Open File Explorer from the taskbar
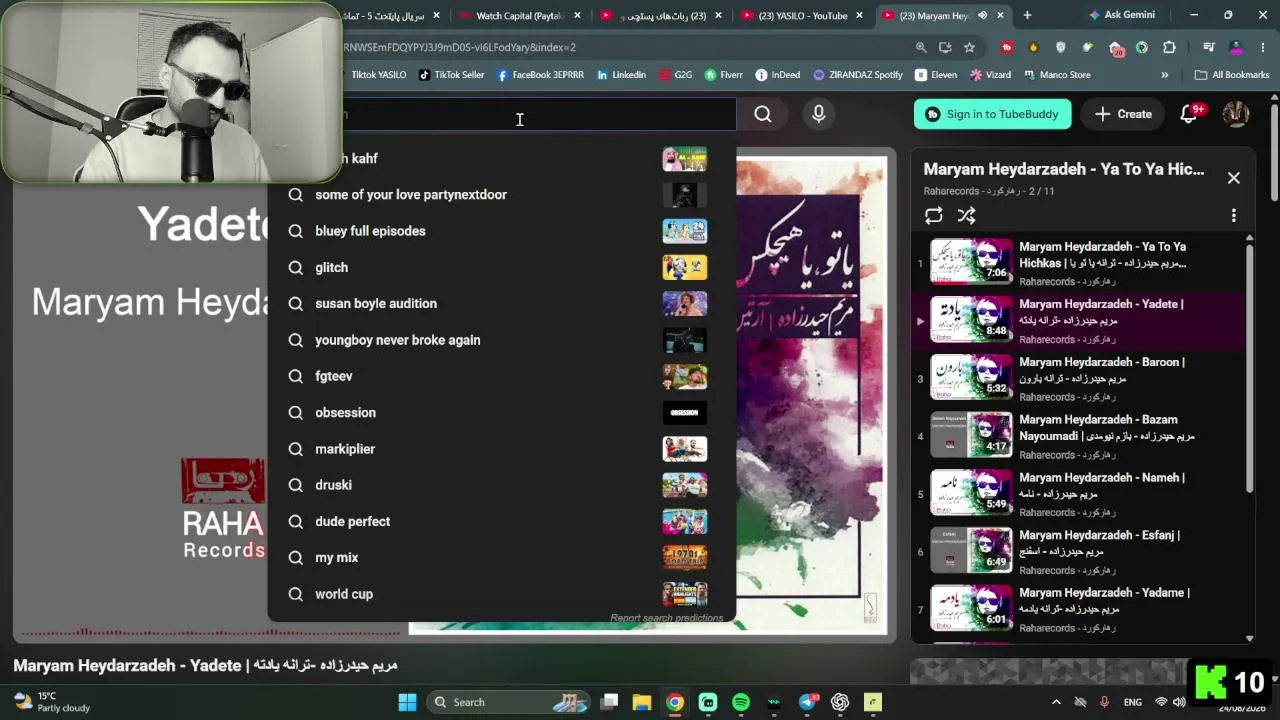 point(642,702)
